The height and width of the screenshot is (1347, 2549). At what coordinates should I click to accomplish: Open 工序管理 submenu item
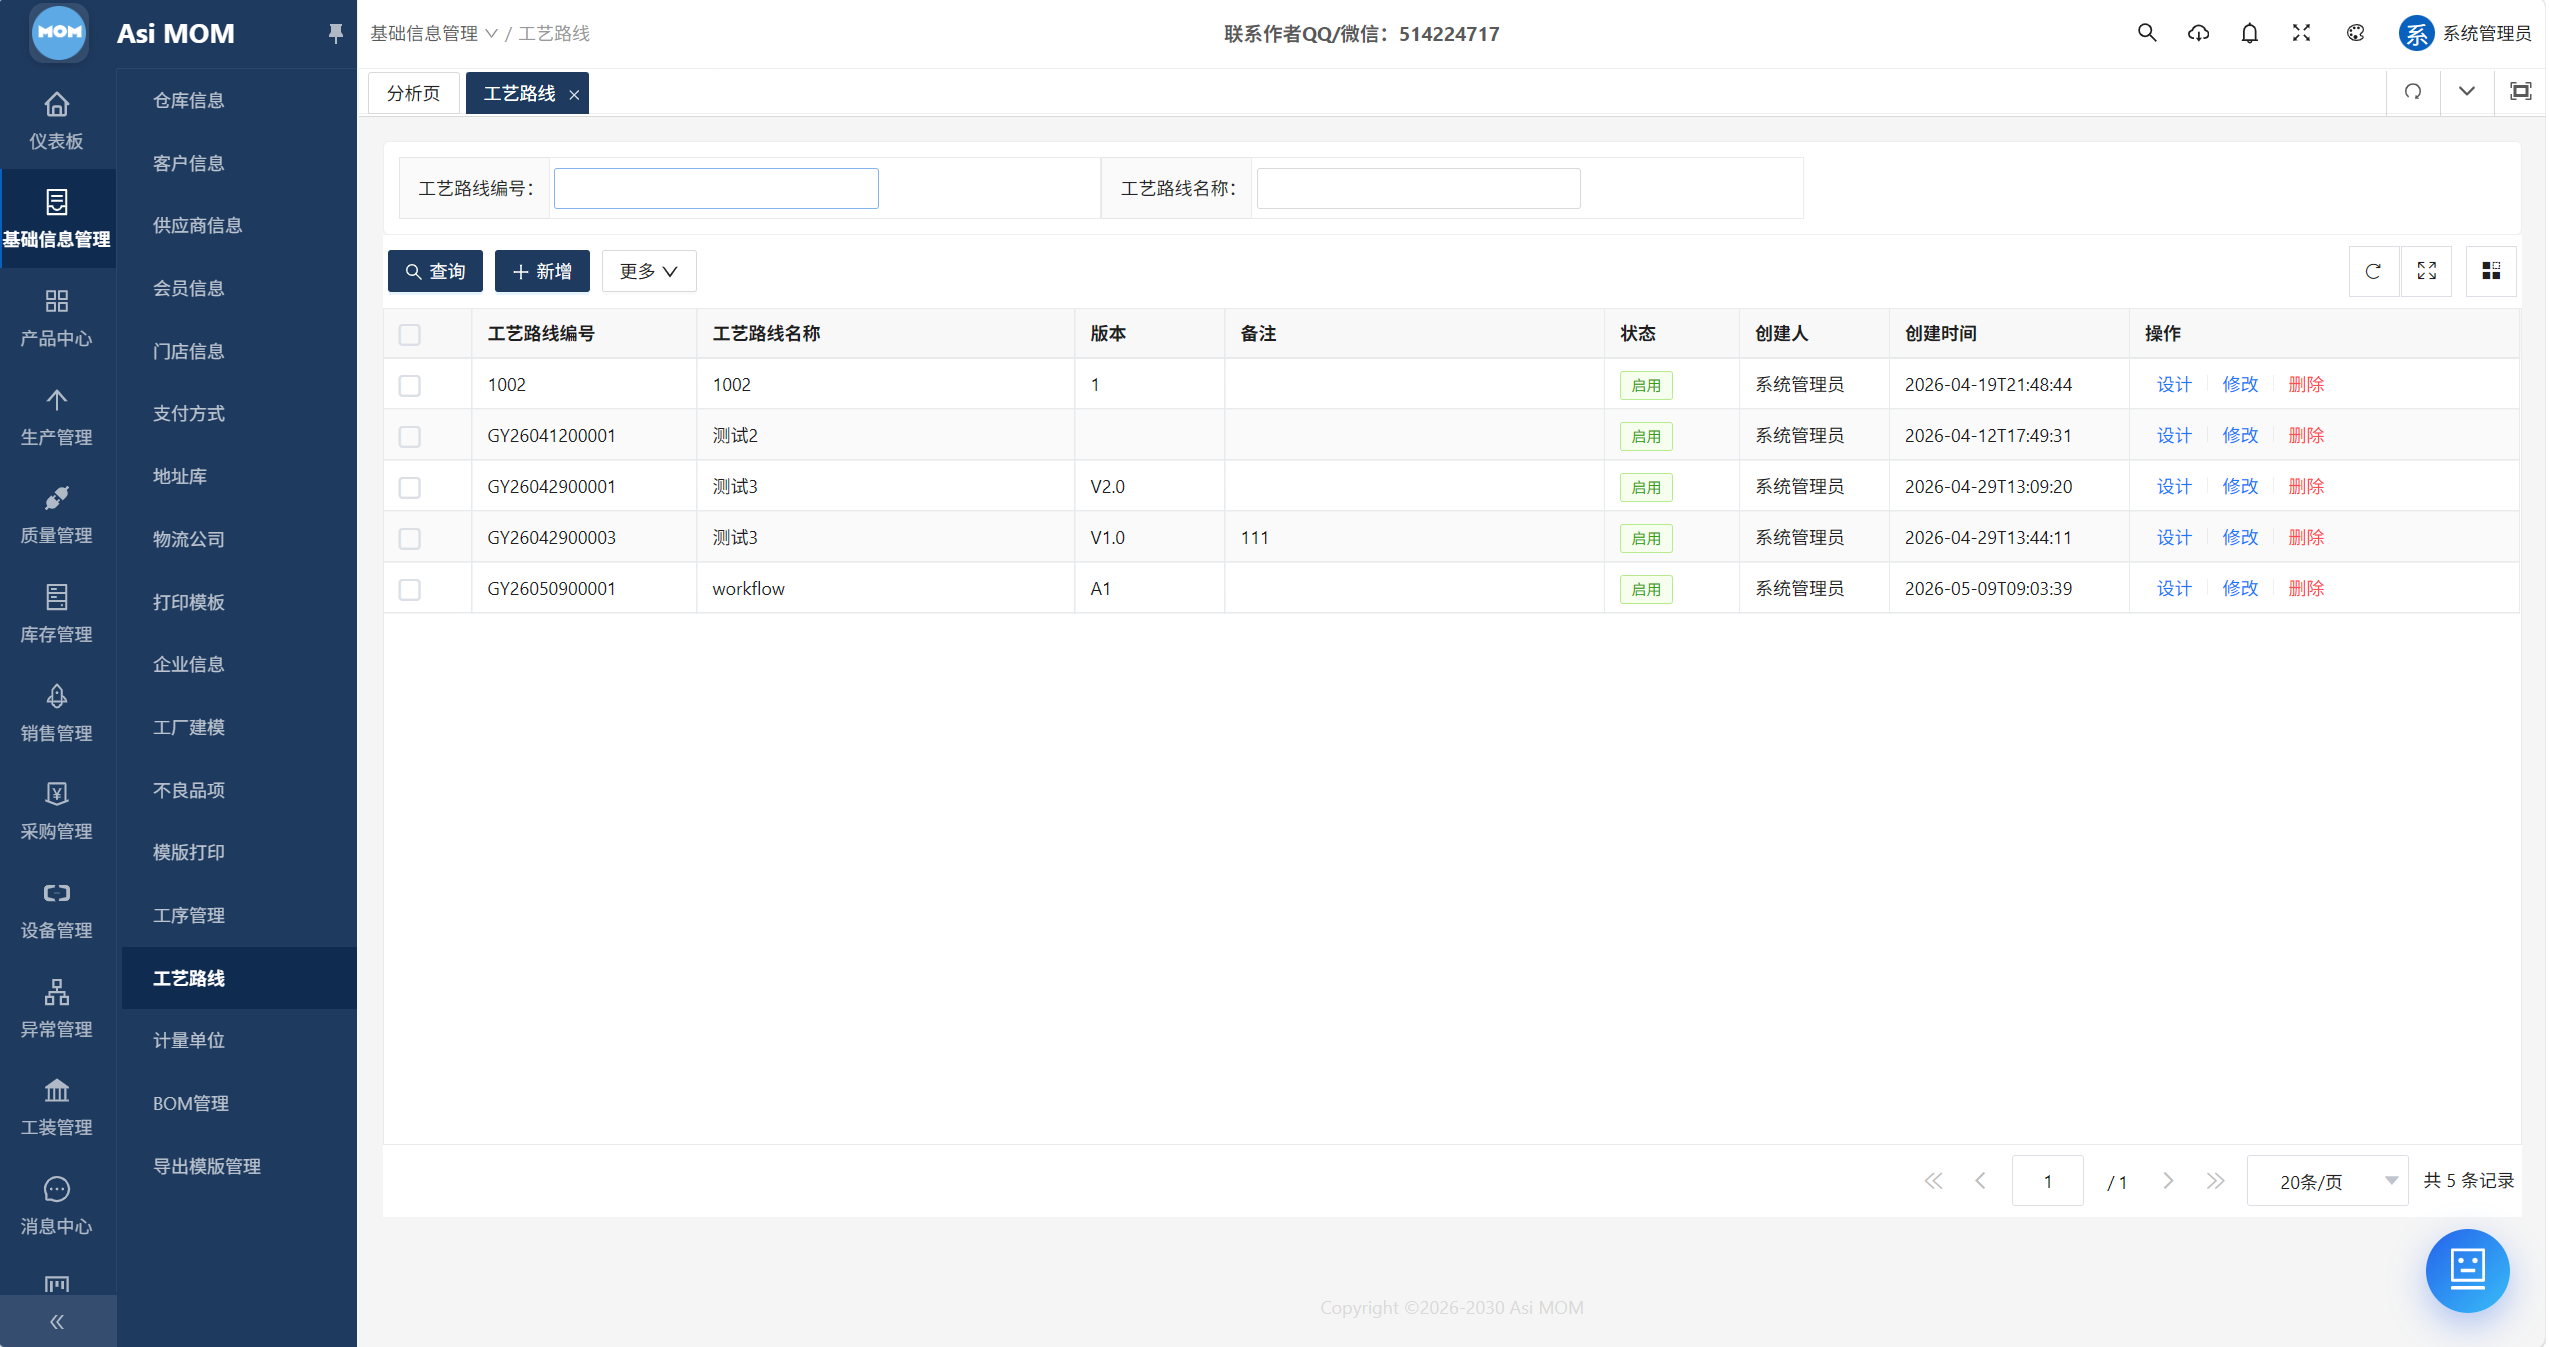point(188,915)
